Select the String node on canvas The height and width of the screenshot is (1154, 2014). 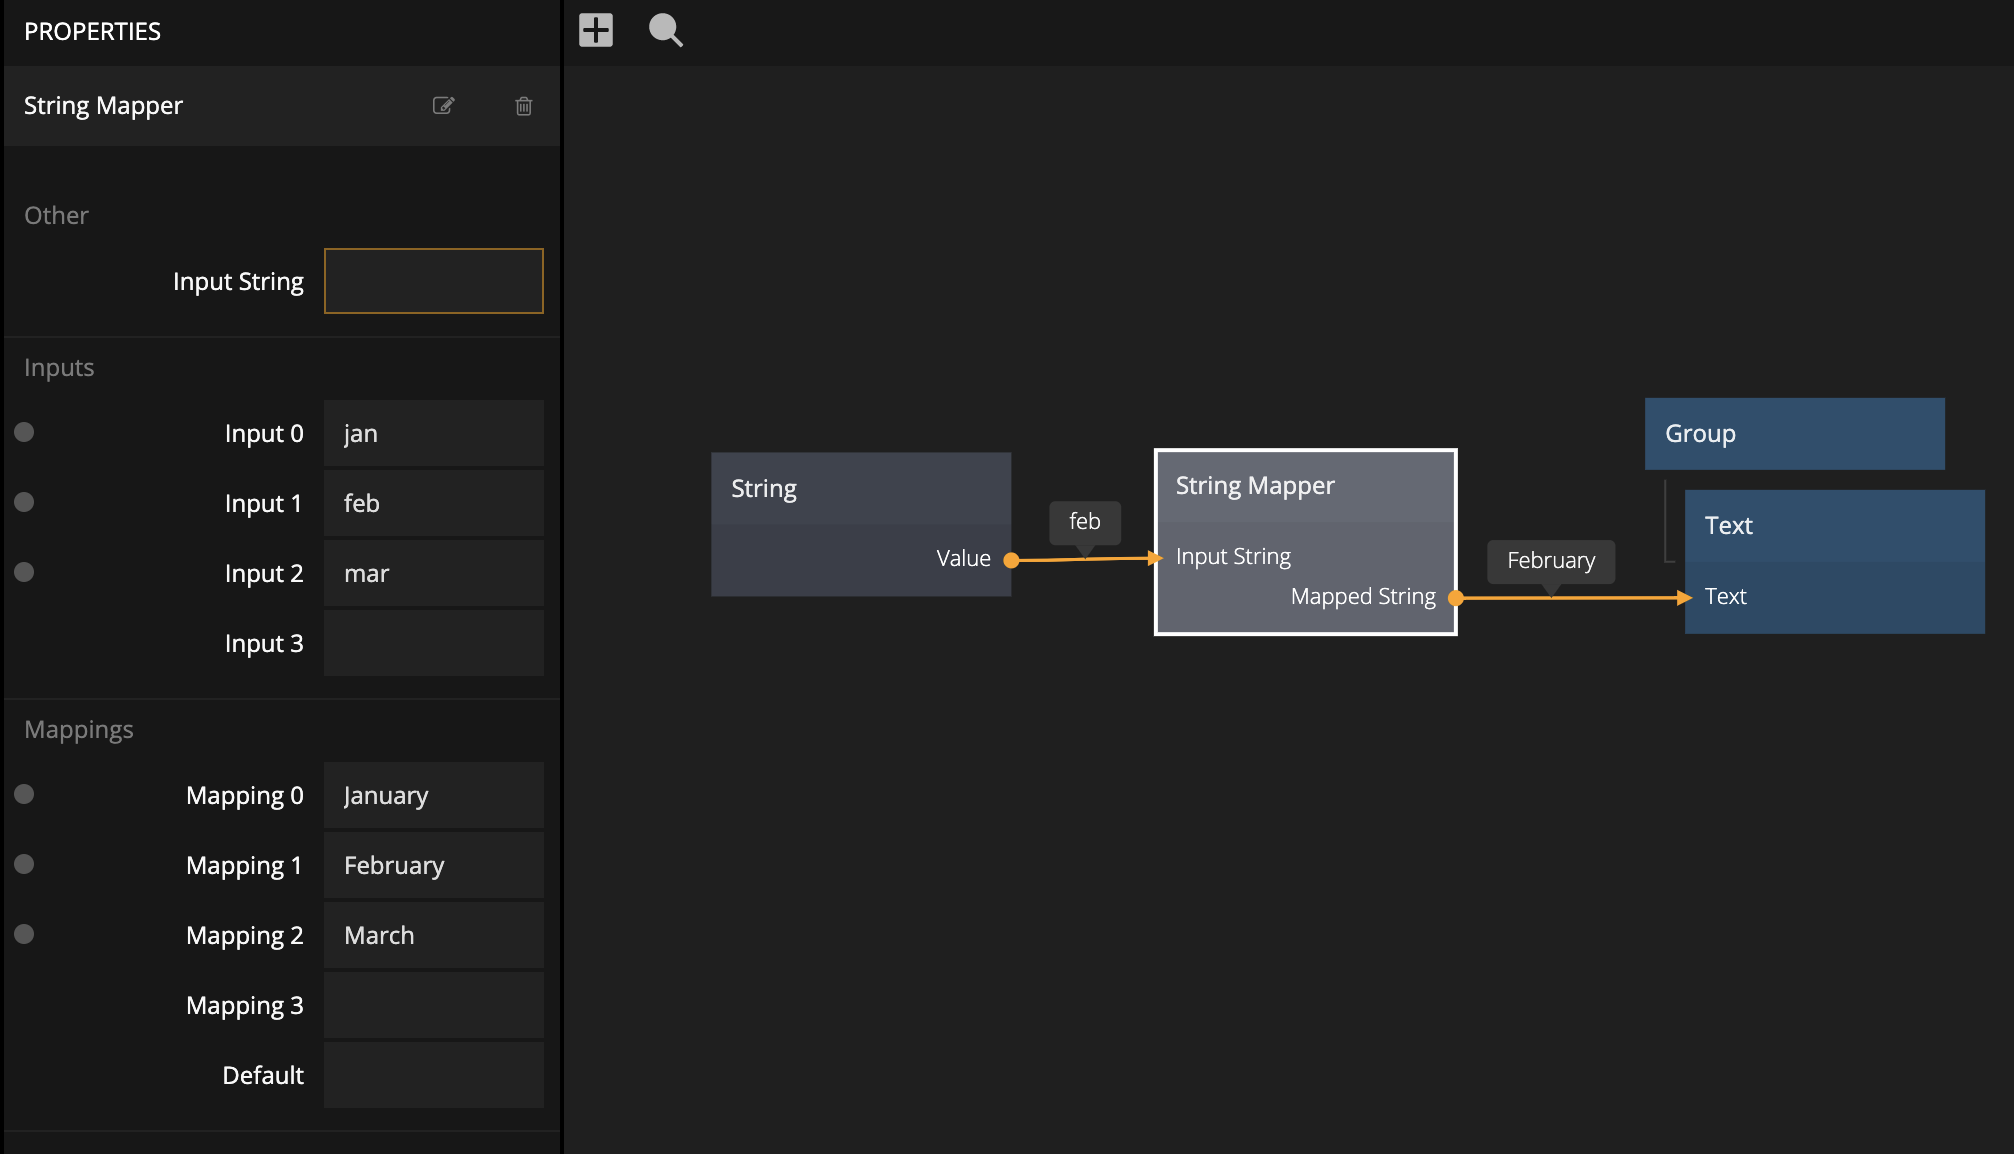(x=860, y=489)
